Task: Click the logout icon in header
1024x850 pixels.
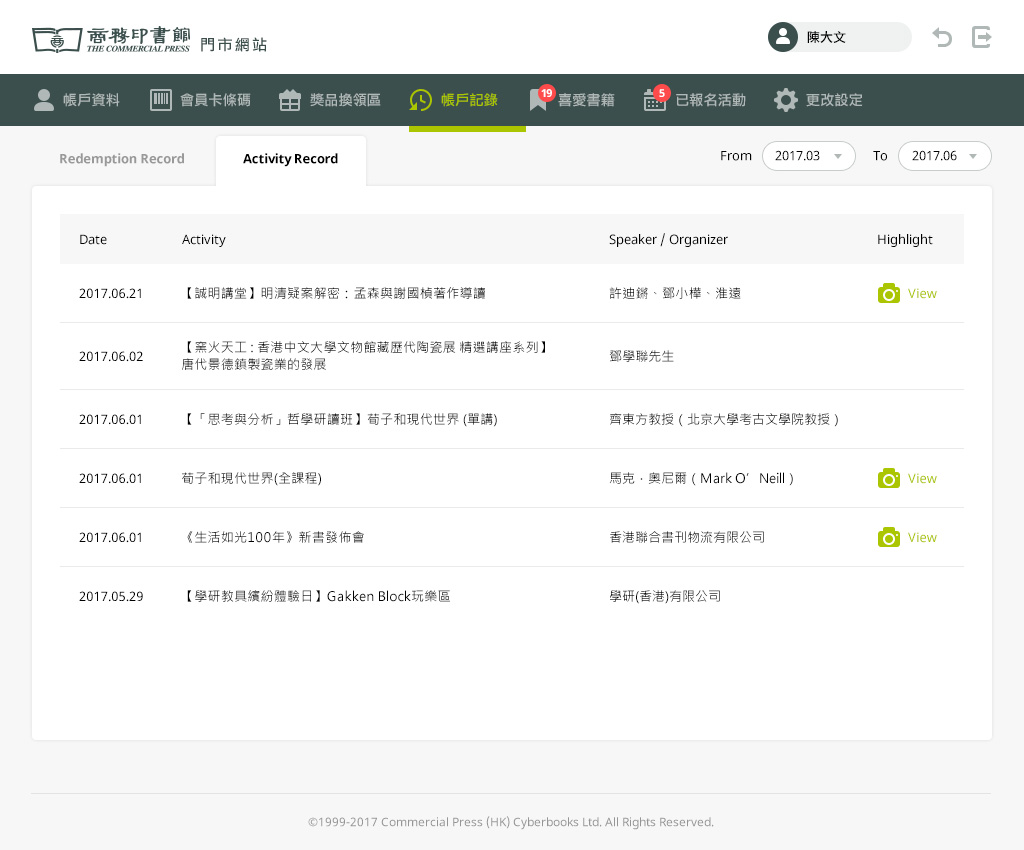Action: point(982,37)
